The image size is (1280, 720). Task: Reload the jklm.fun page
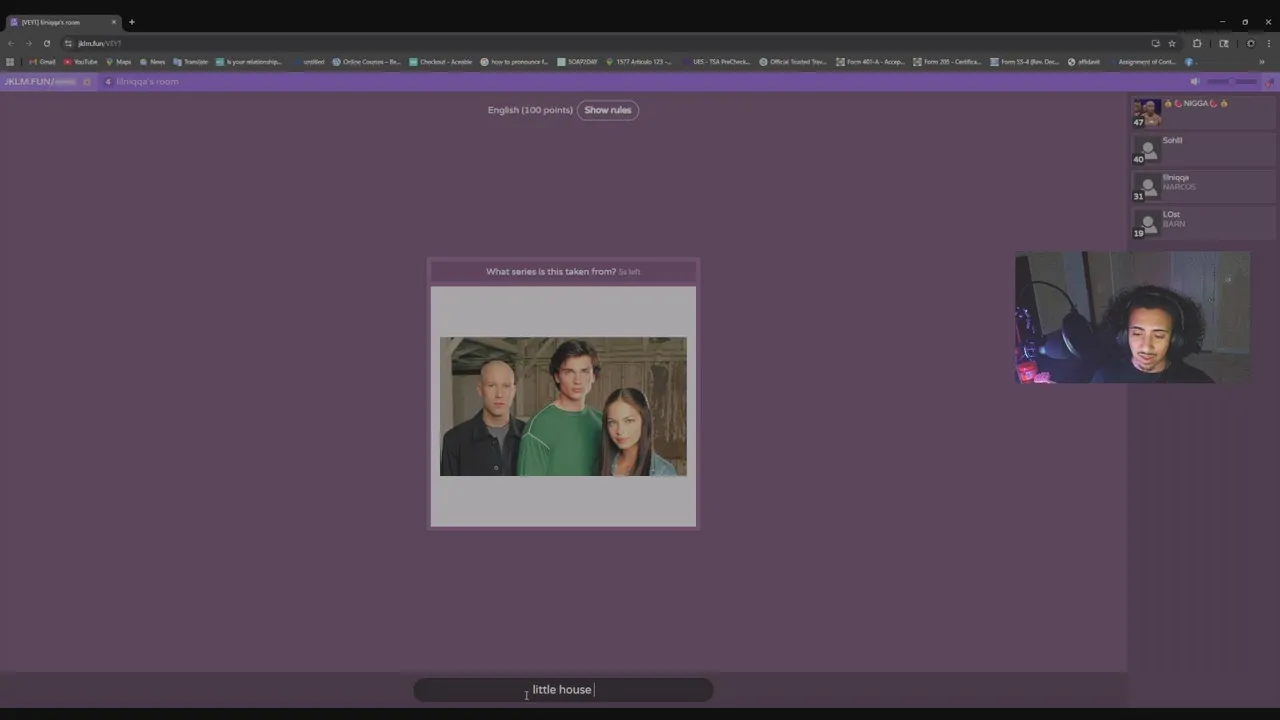(x=46, y=43)
